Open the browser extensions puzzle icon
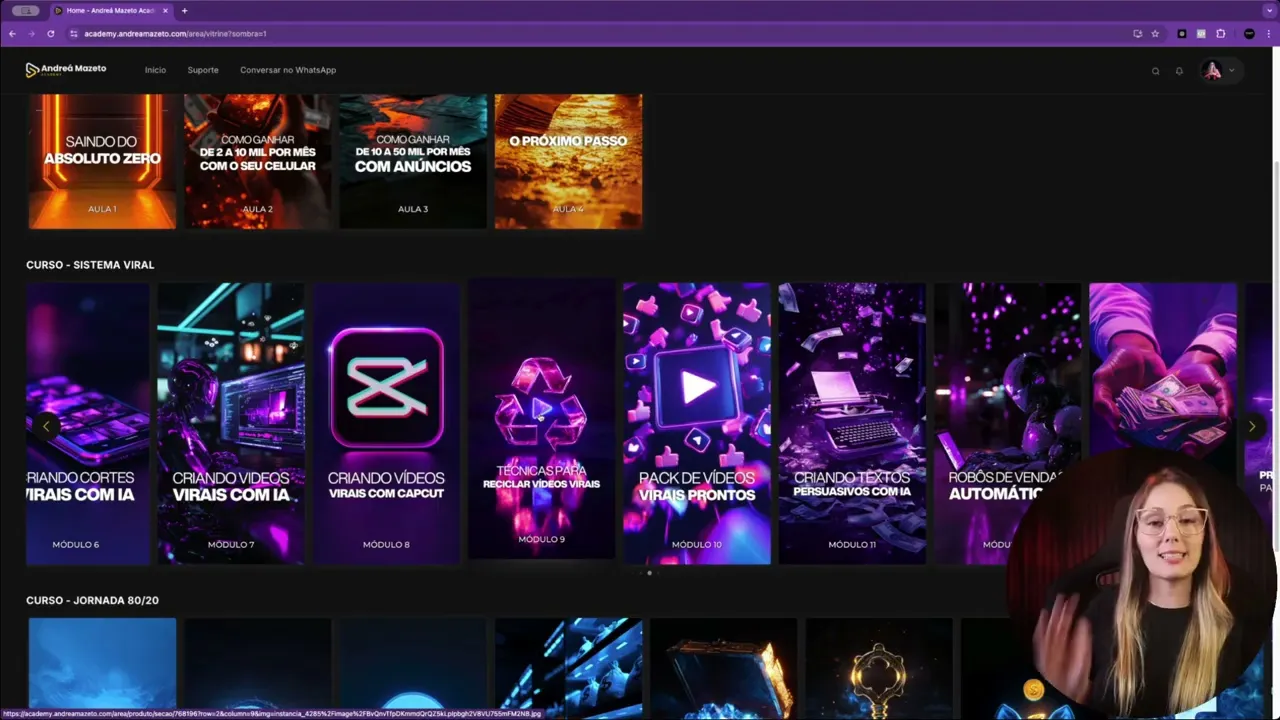Image resolution: width=1280 pixels, height=720 pixels. coord(1221,33)
